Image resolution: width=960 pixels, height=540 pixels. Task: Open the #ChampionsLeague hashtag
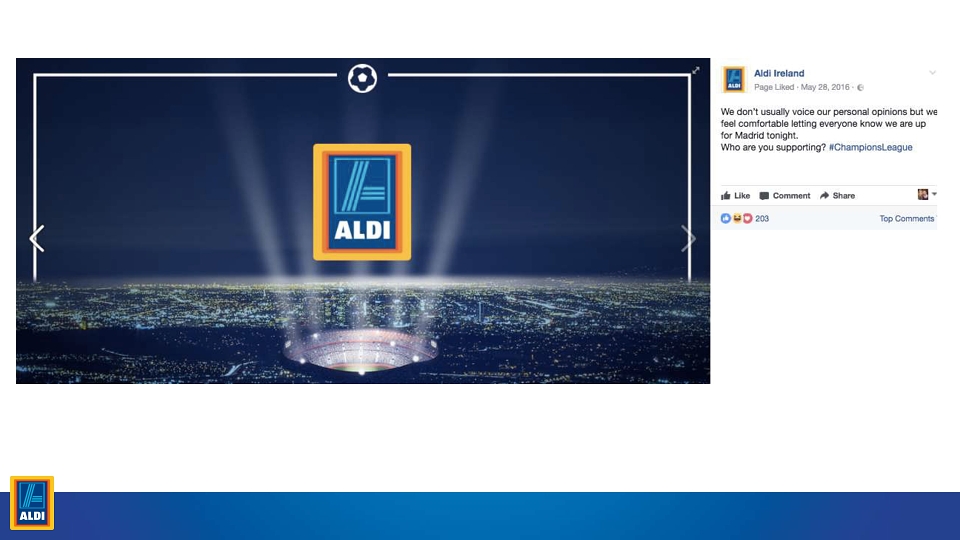coord(870,148)
